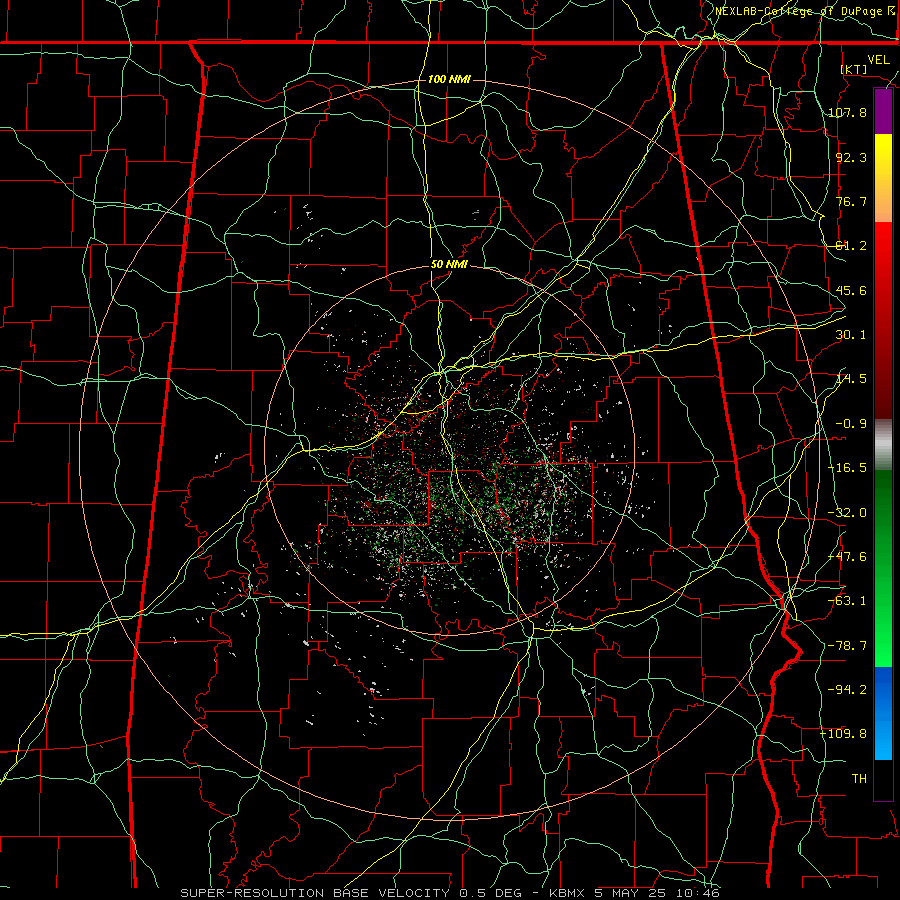Click the green segment of the color bar

(x=883, y=568)
